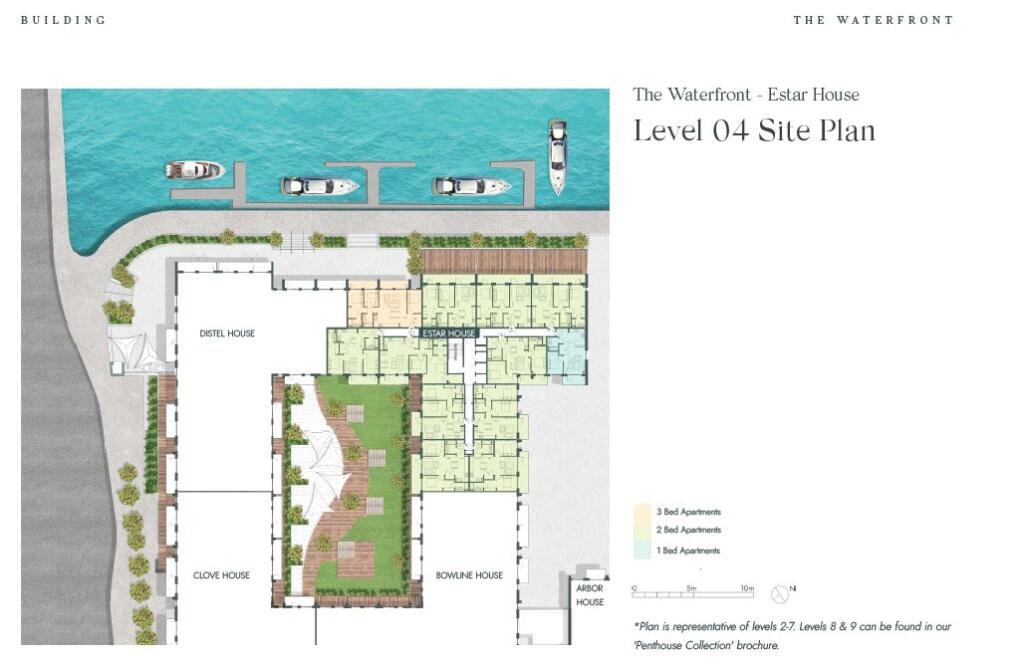Viewport: 1024px width, 664px height.
Task: Click the scale bar's 10m marking
Action: (x=746, y=589)
